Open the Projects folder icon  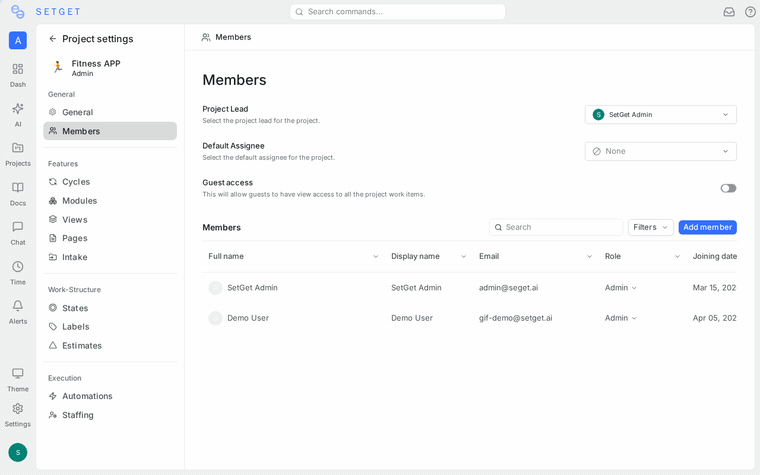click(18, 148)
